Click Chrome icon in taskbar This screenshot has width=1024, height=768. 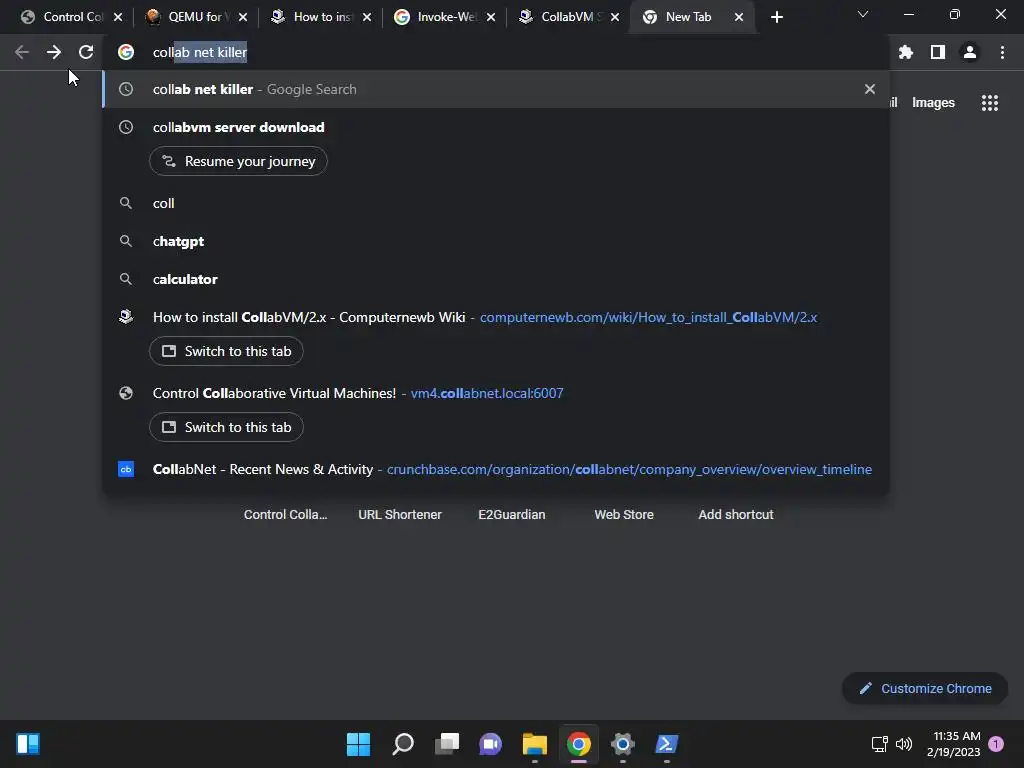click(579, 744)
